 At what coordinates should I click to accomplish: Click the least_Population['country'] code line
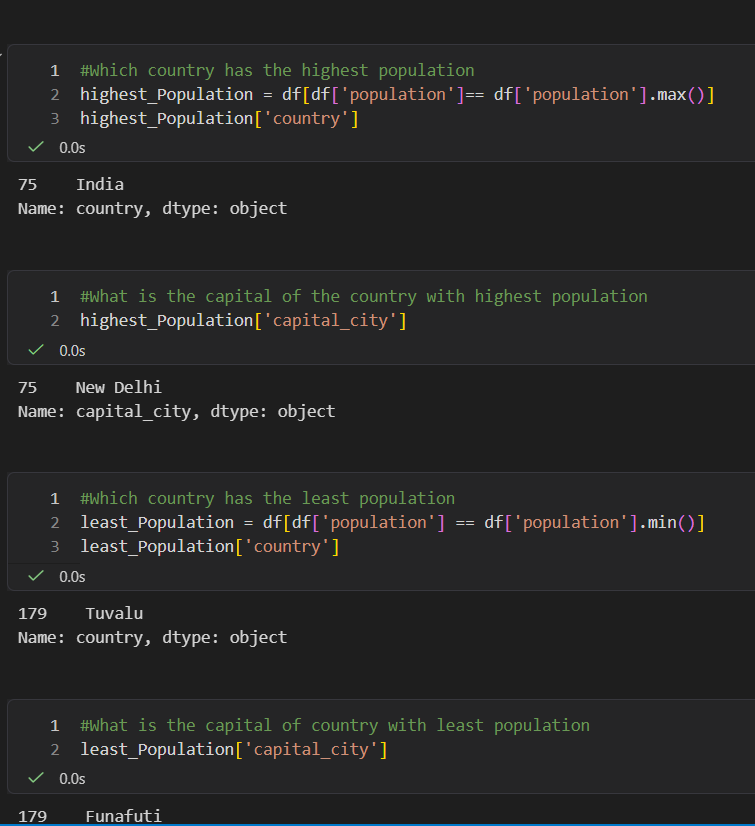(209, 546)
